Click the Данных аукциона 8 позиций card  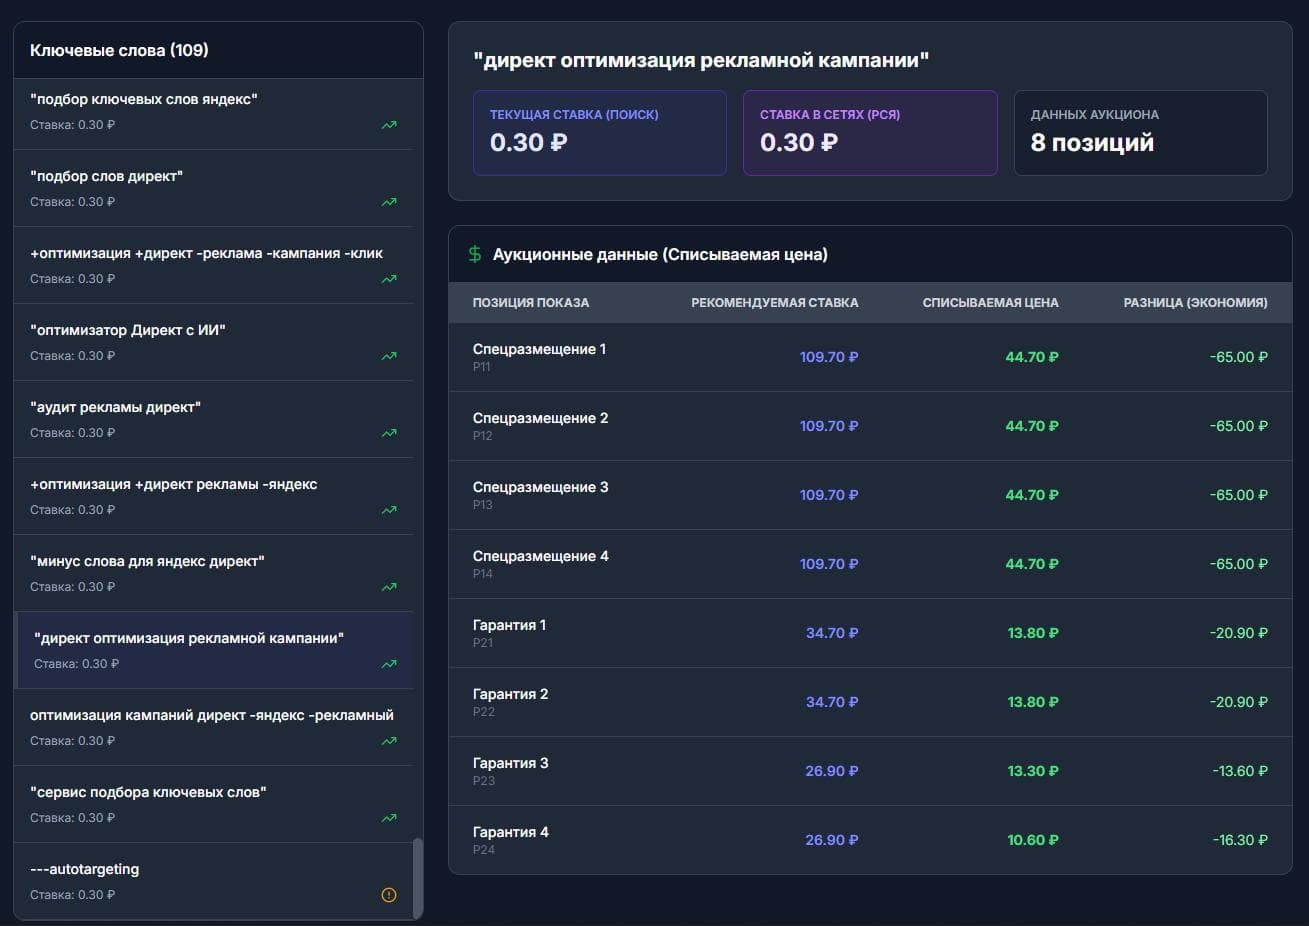pyautogui.click(x=1141, y=133)
